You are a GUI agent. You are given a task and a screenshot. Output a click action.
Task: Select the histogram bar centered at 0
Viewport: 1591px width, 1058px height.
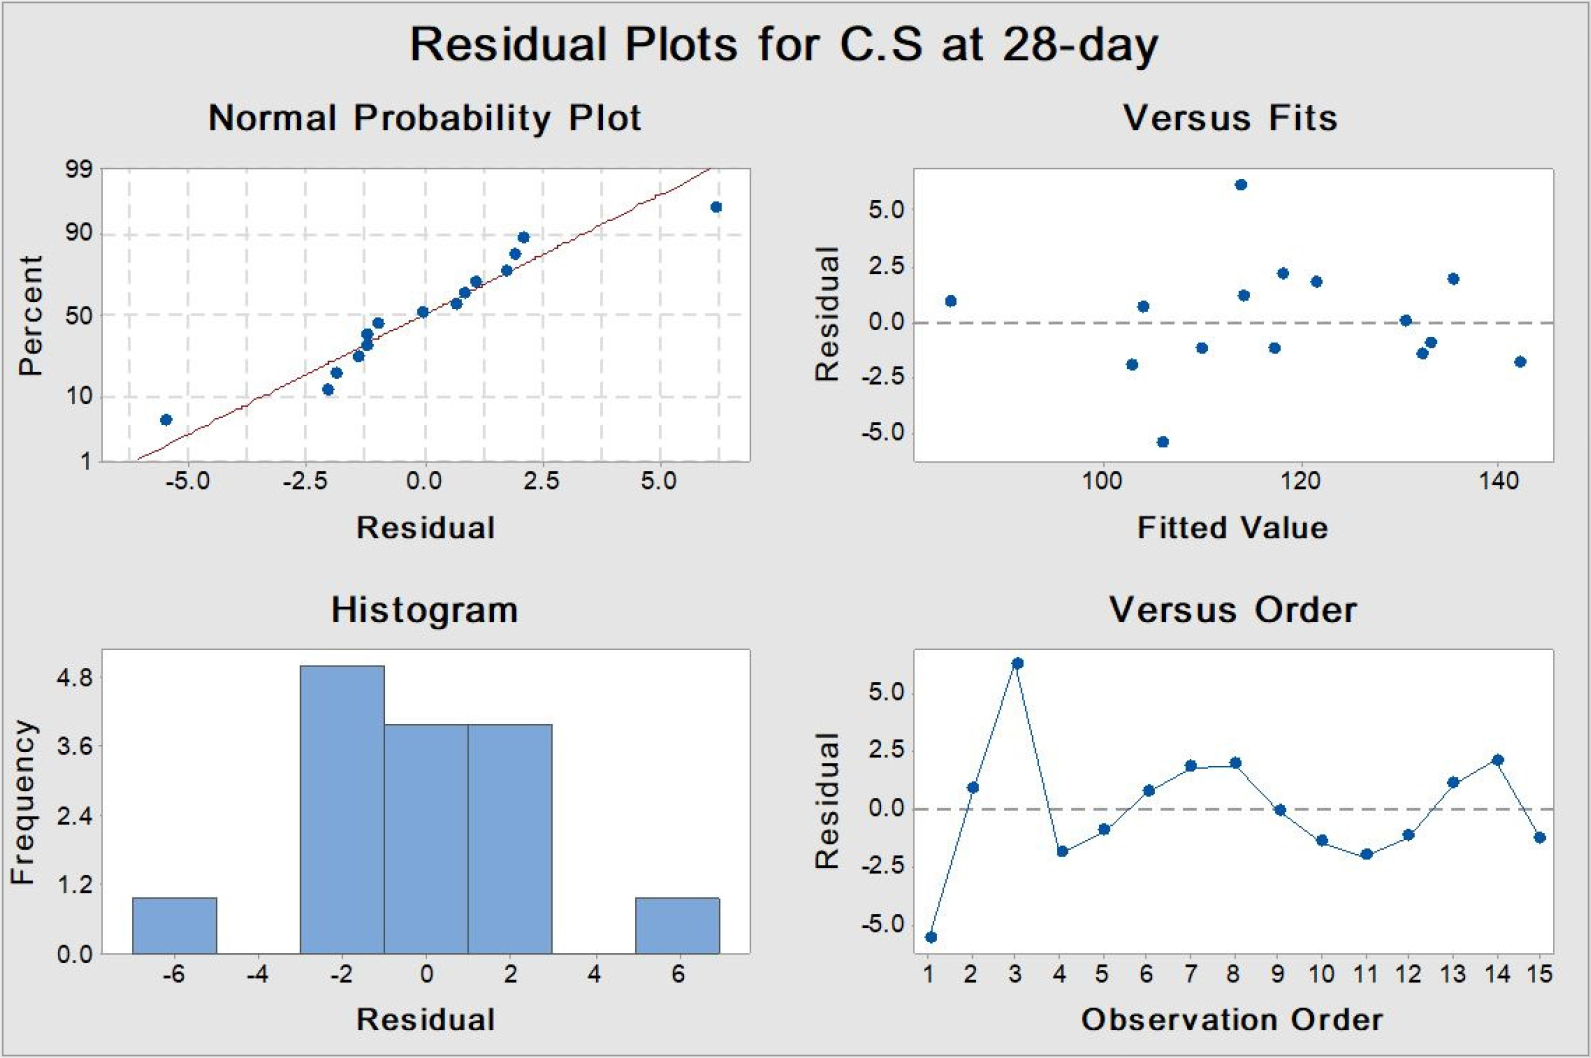426,838
